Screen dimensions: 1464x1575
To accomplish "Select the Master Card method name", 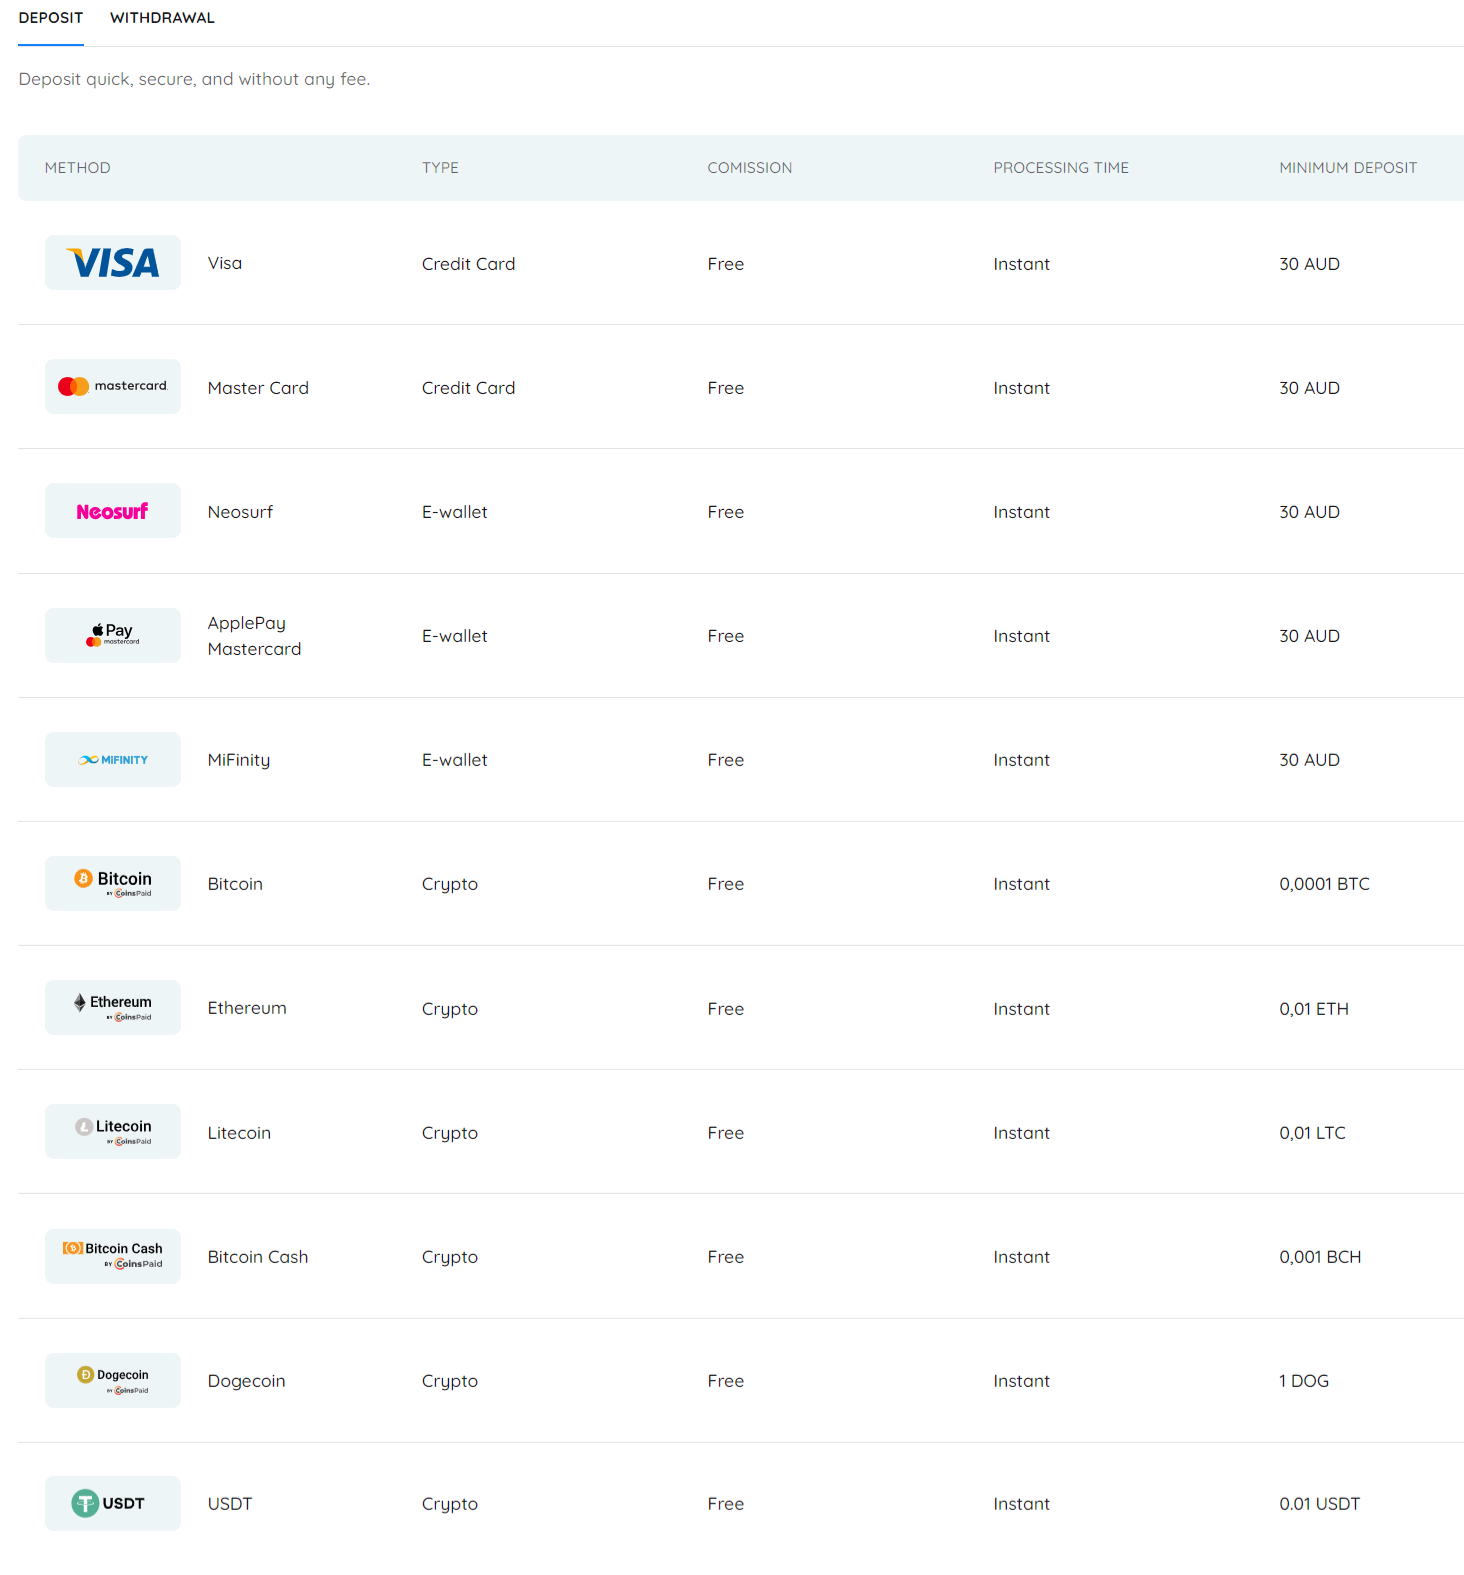I will point(258,388).
